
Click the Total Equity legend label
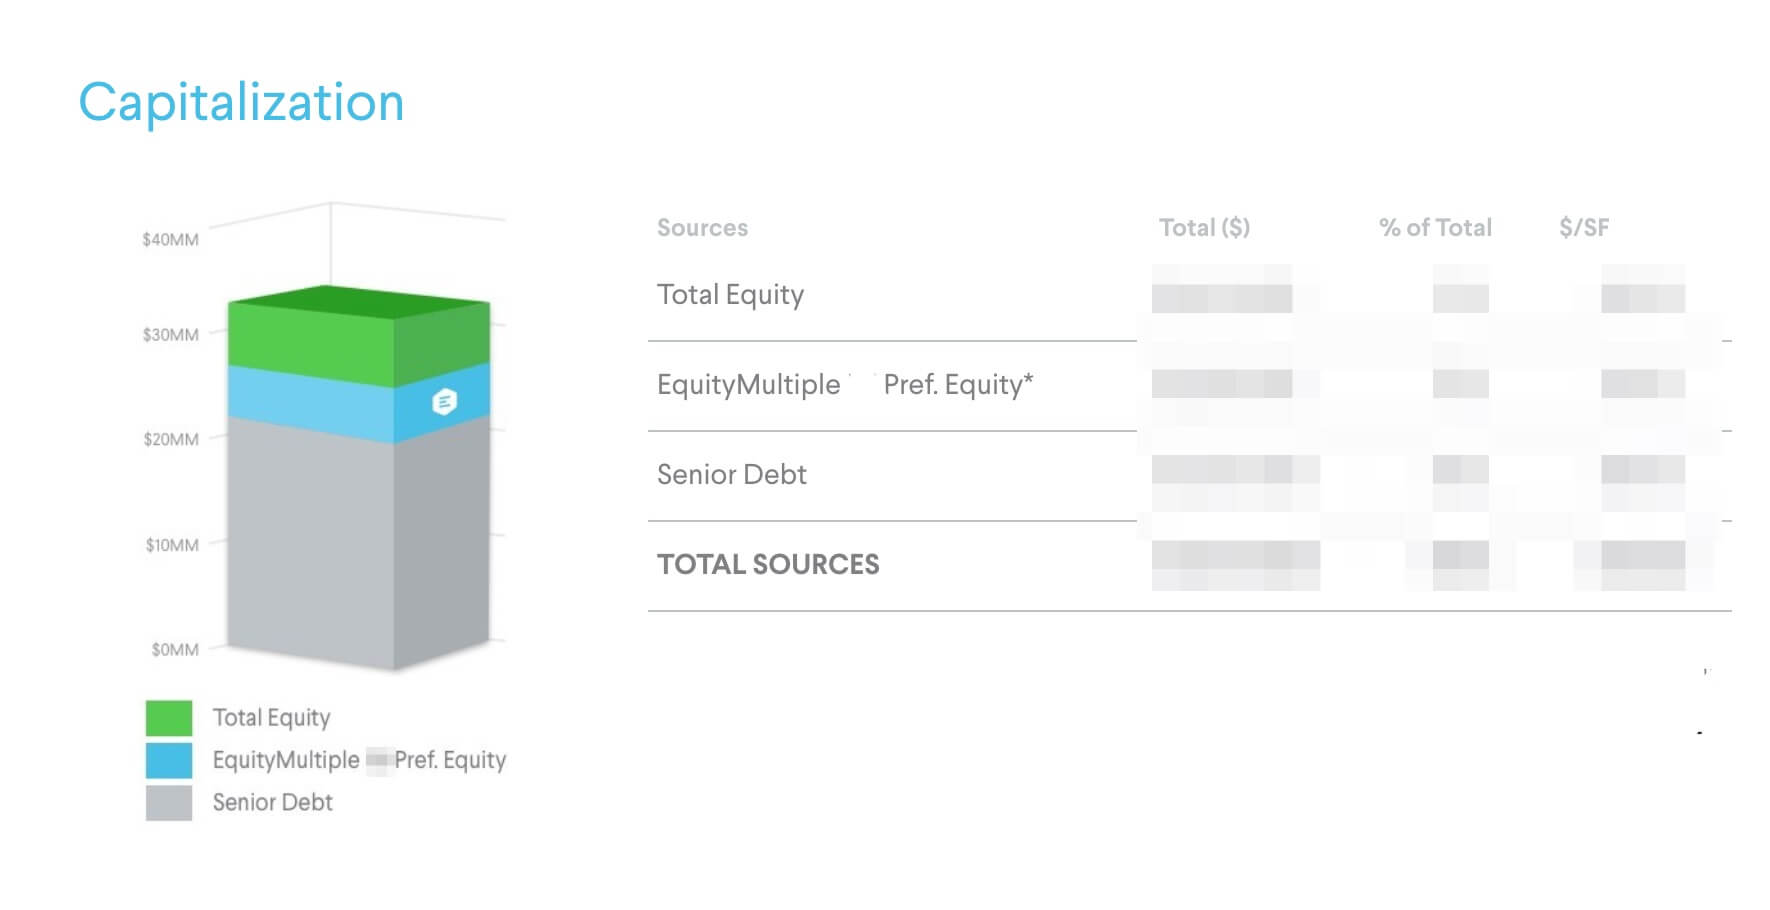[271, 718]
